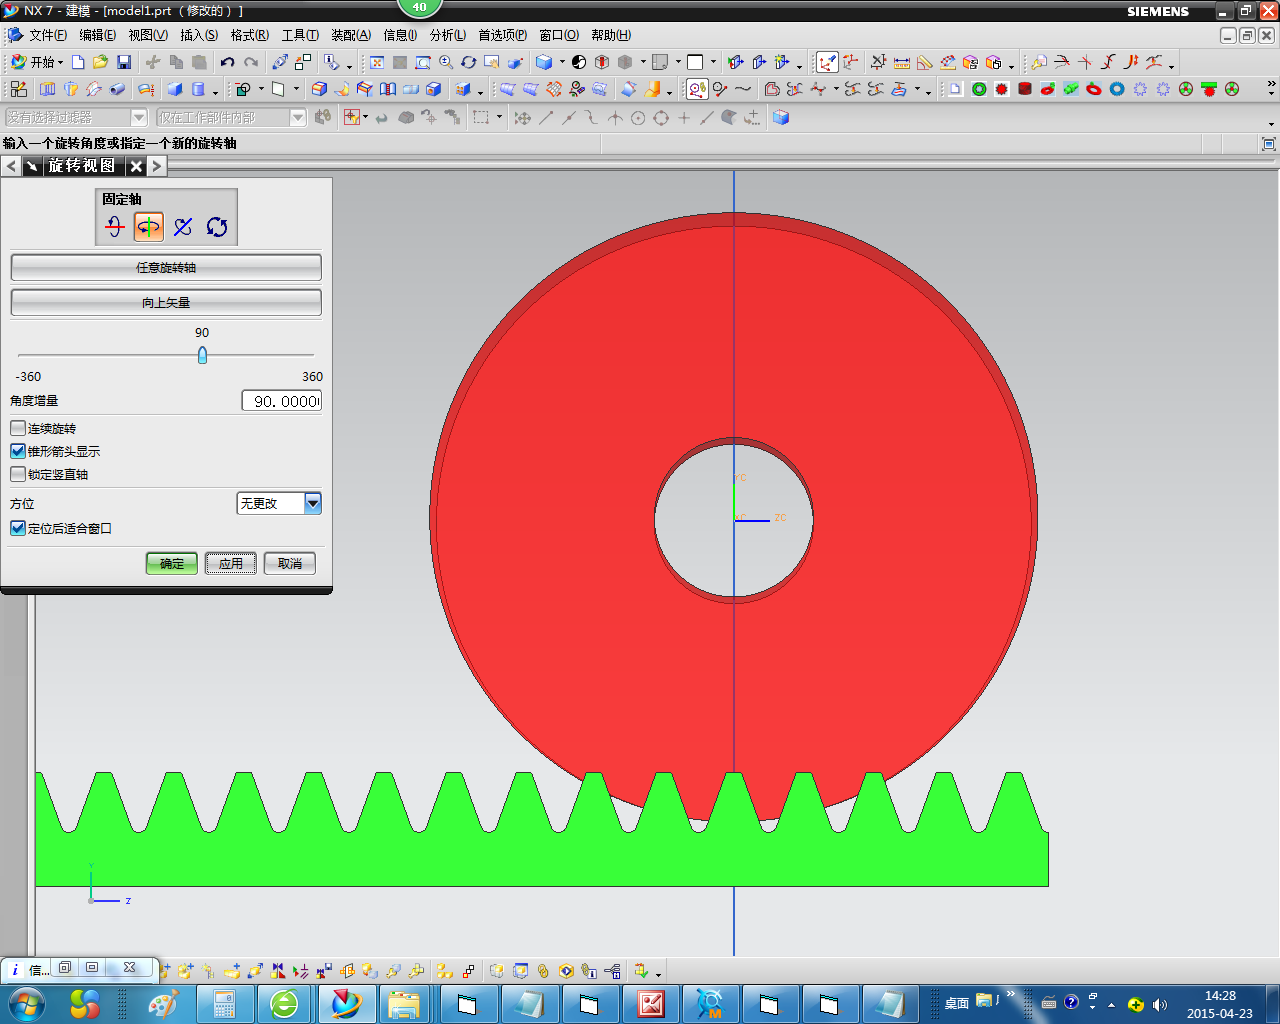Open the 视图(V) menu
This screenshot has width=1280, height=1024.
pos(148,35)
